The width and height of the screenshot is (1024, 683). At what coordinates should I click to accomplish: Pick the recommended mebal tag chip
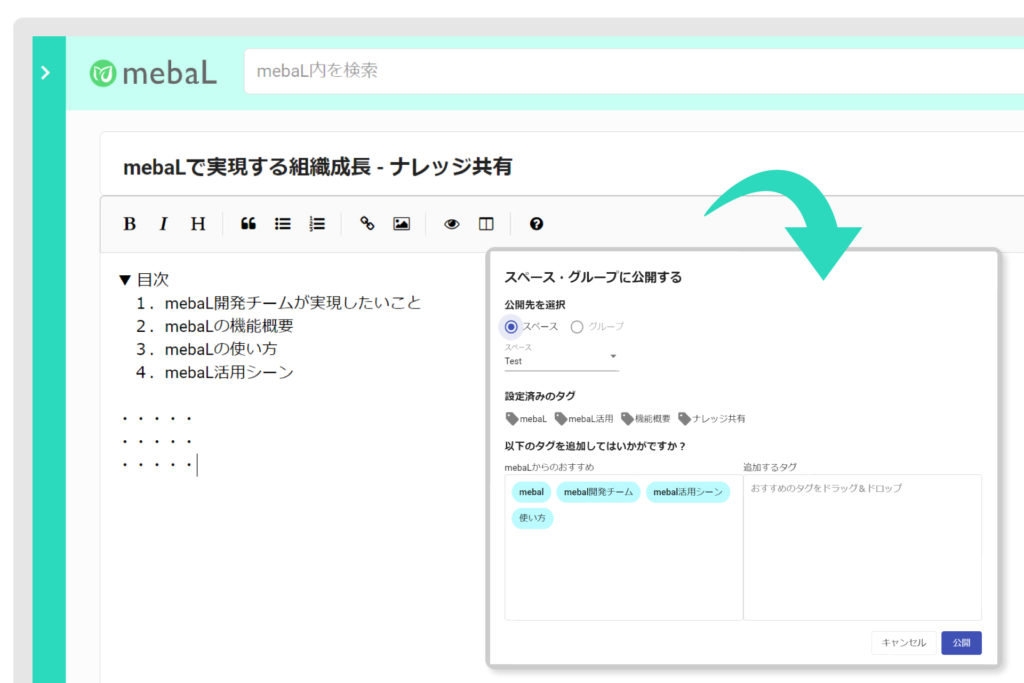531,492
